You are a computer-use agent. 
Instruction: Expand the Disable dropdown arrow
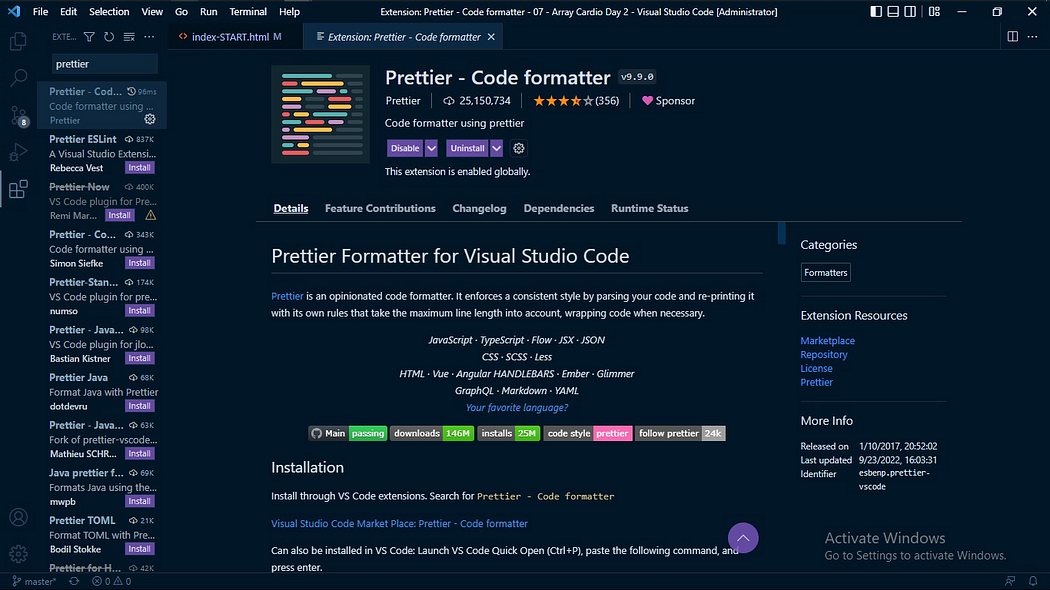[x=431, y=148]
